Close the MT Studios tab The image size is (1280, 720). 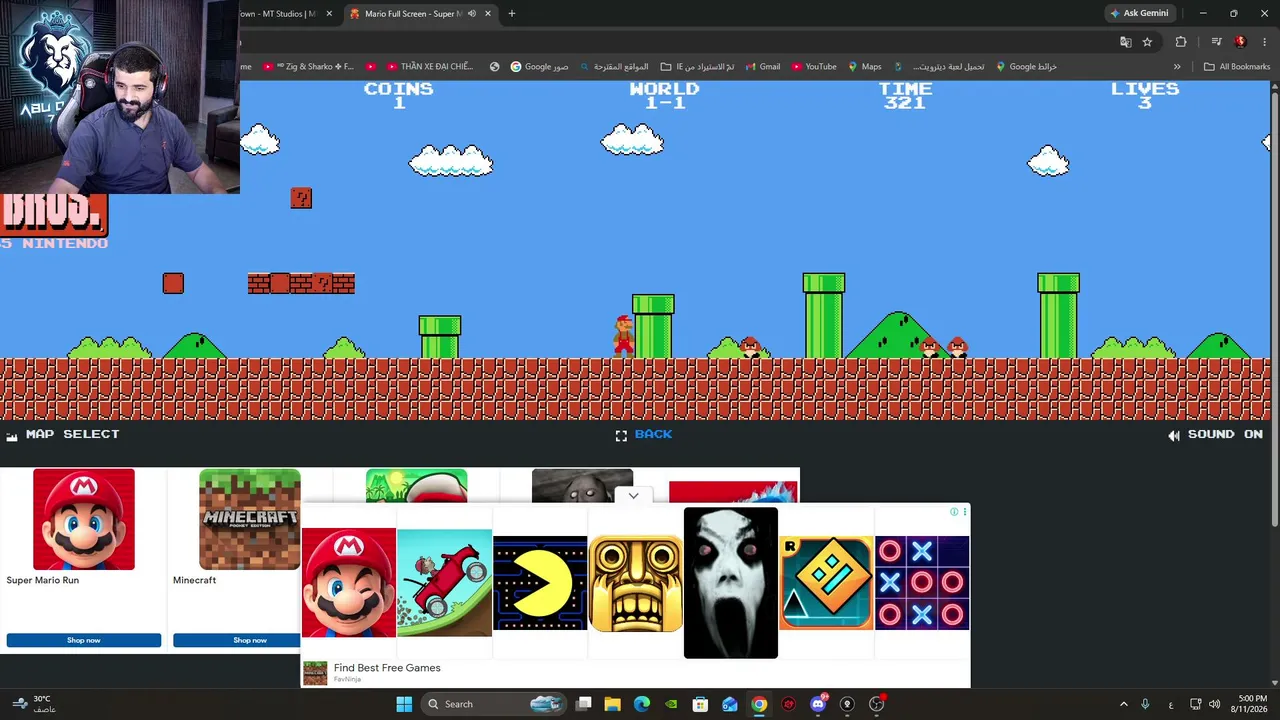coord(329,14)
